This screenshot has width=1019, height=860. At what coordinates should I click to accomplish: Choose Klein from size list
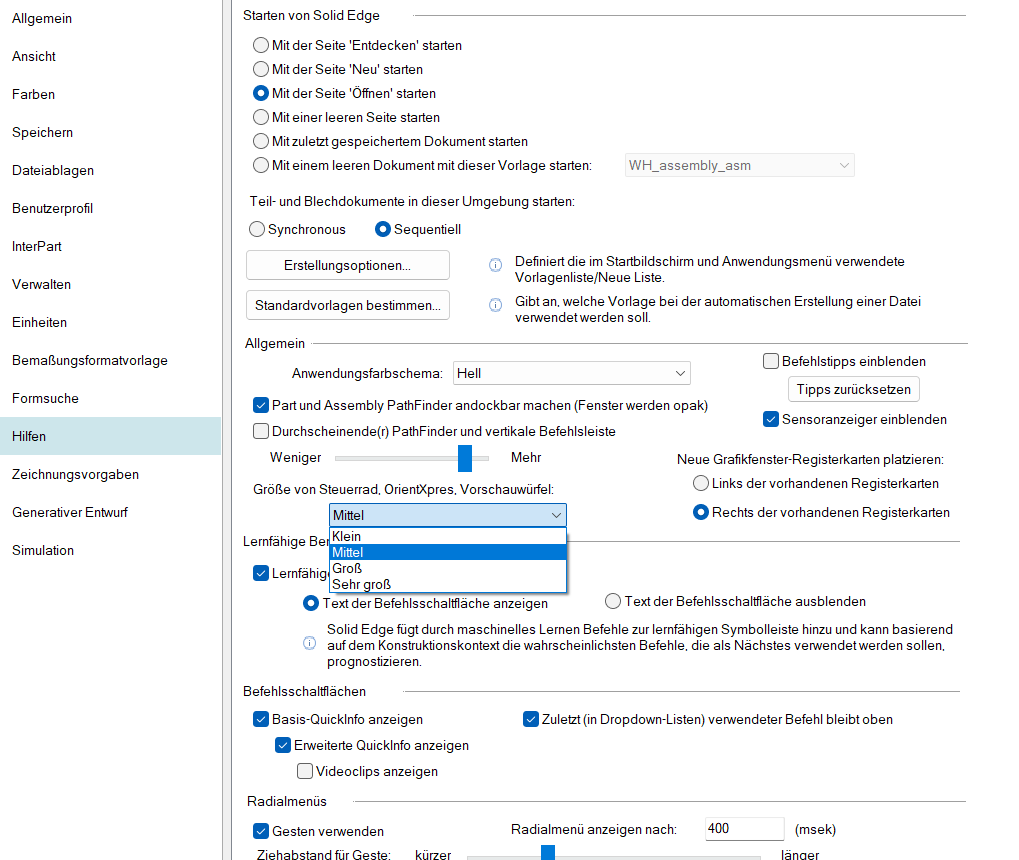point(448,536)
